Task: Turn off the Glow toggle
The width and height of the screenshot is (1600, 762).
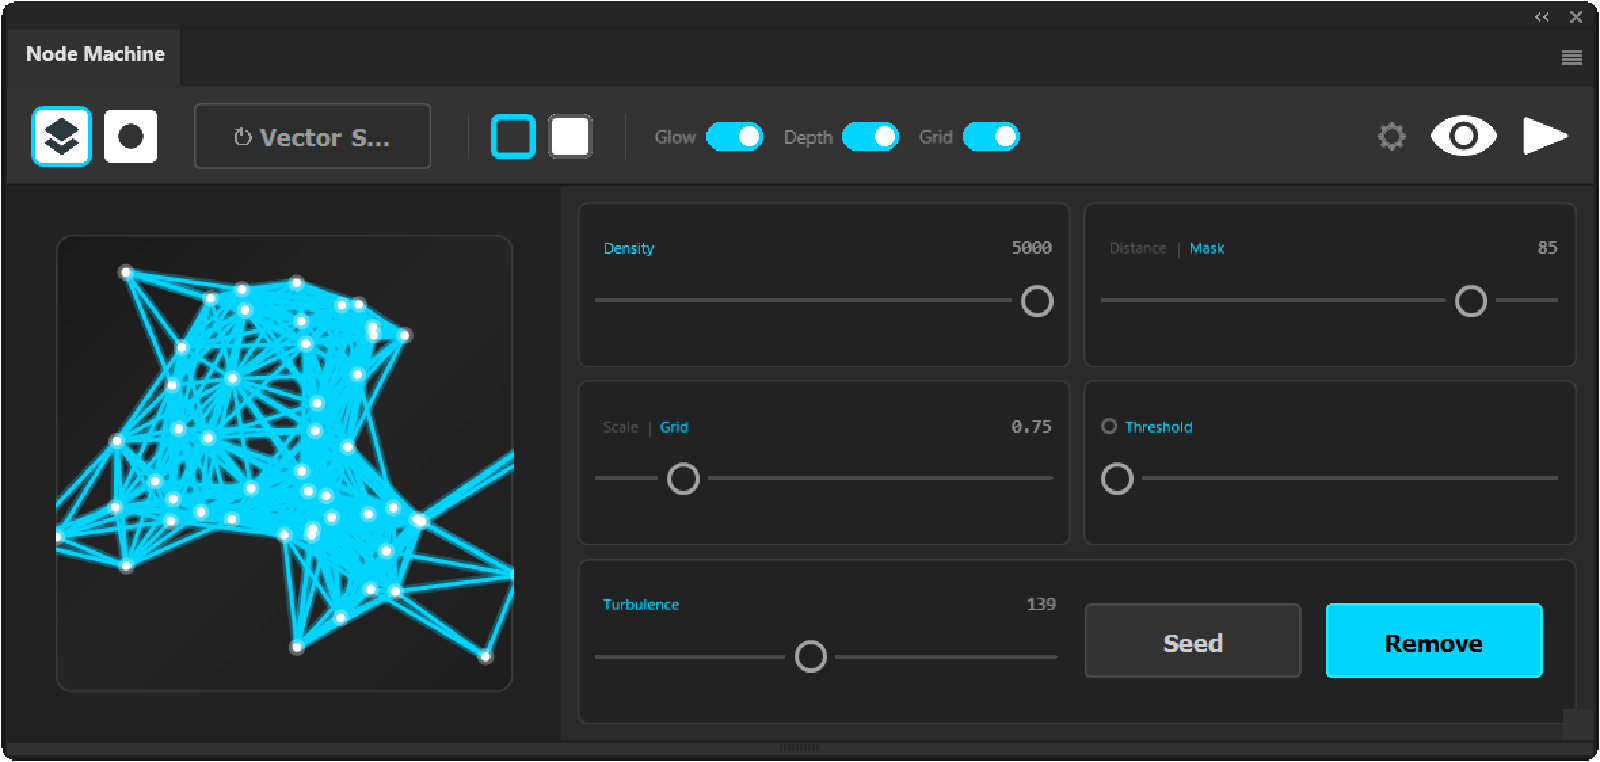Action: 735,137
